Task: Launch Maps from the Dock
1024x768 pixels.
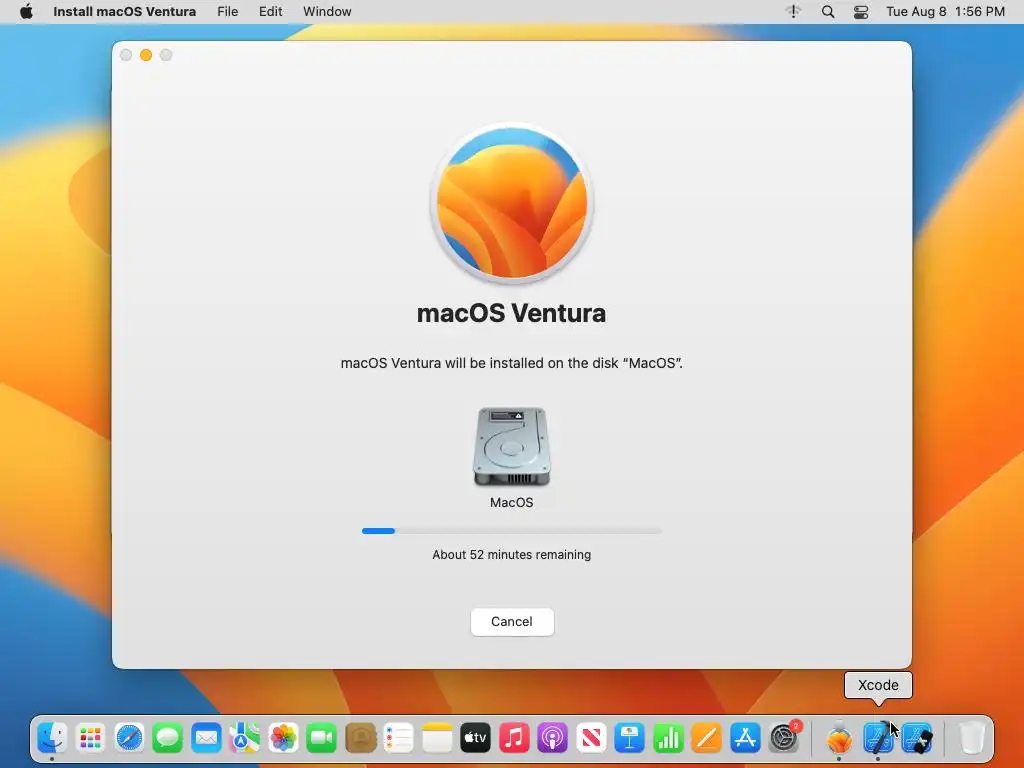Action: click(x=244, y=738)
